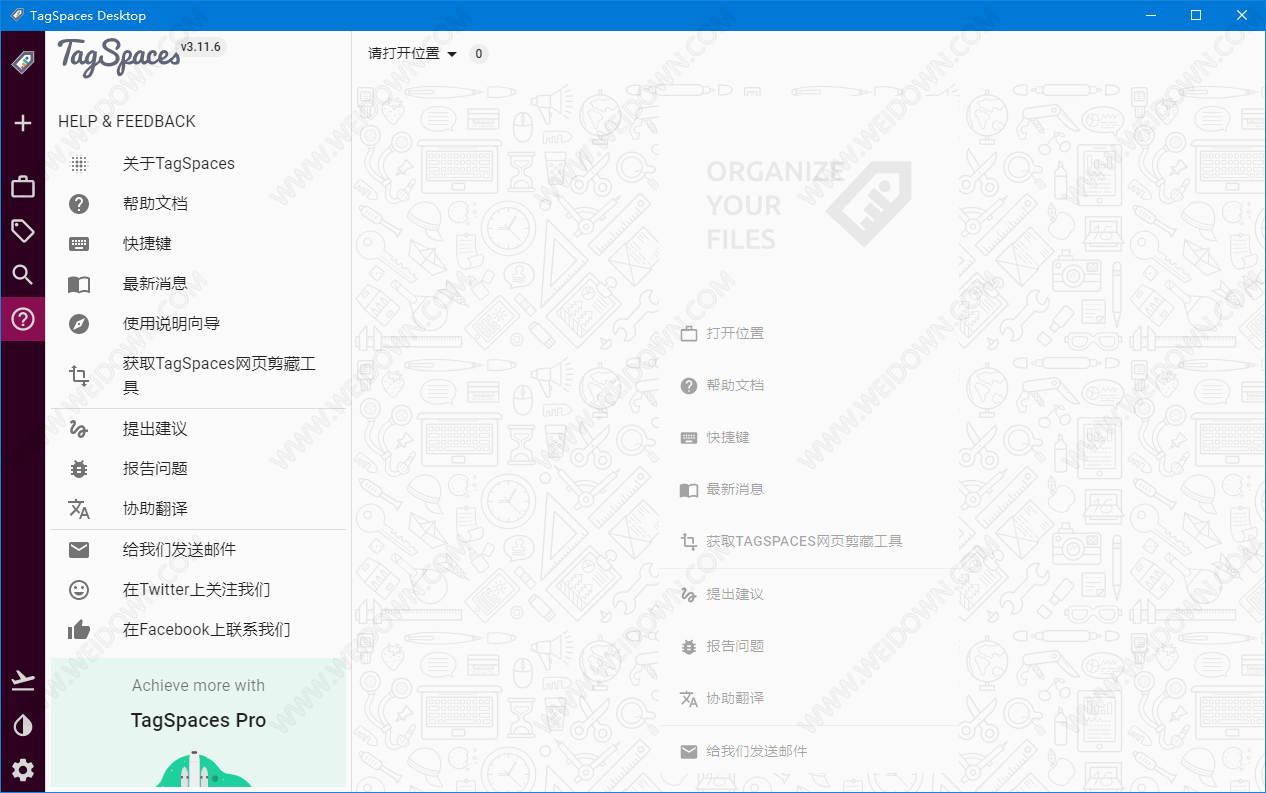Image resolution: width=1266 pixels, height=793 pixels.
Task: Click the keyboard icon beside 快捷键 in panel
Action: [79, 244]
